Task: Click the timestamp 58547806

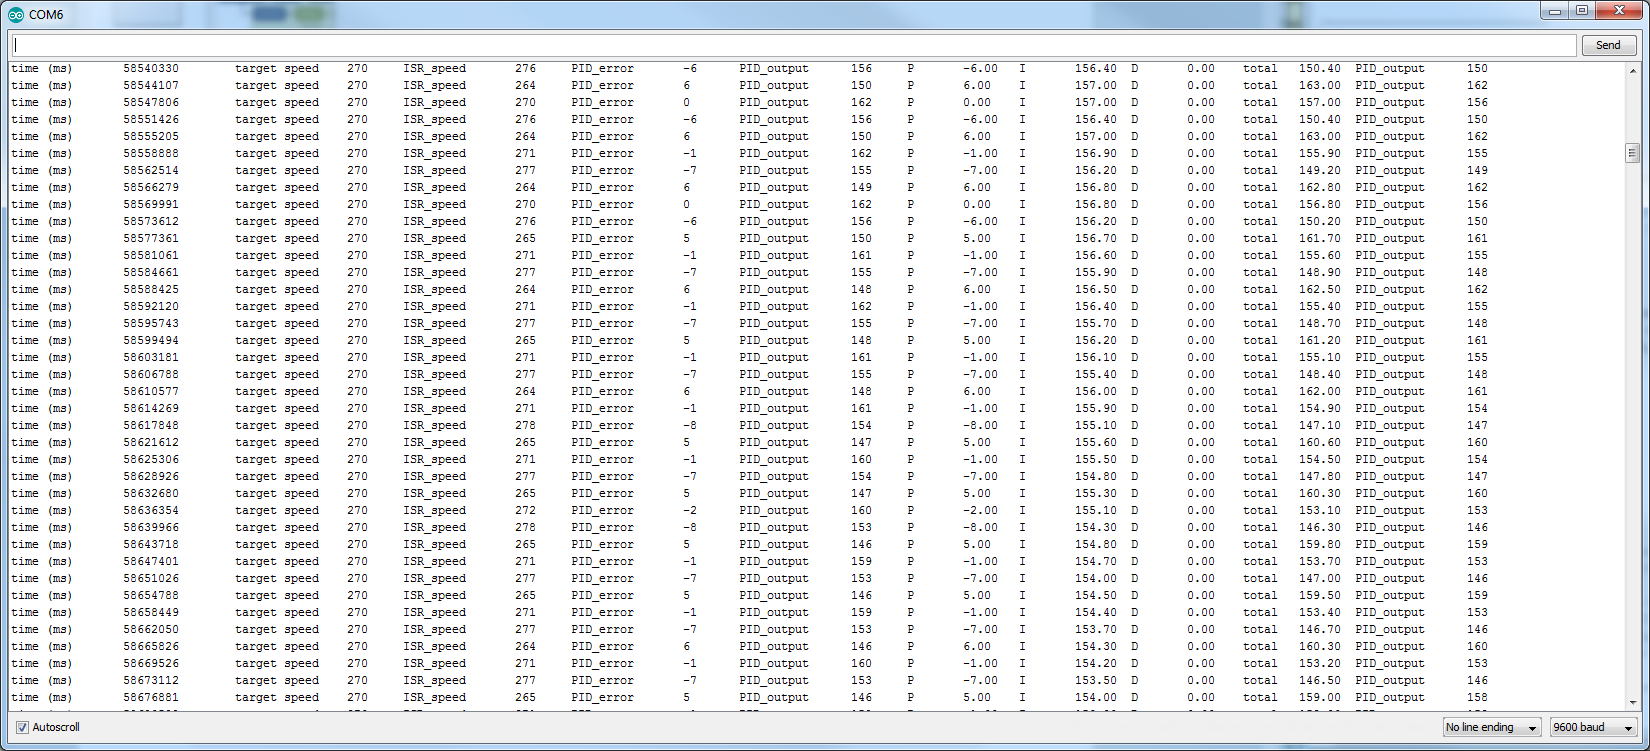Action: (151, 102)
